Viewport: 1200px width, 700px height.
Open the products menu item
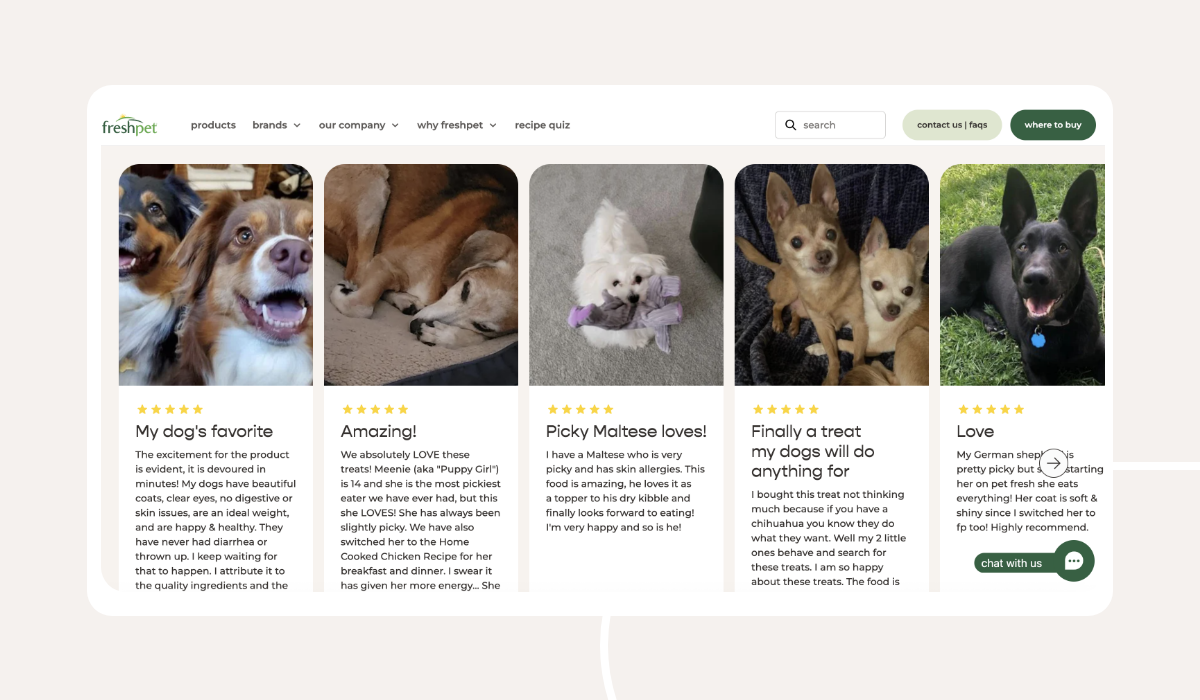coord(213,125)
